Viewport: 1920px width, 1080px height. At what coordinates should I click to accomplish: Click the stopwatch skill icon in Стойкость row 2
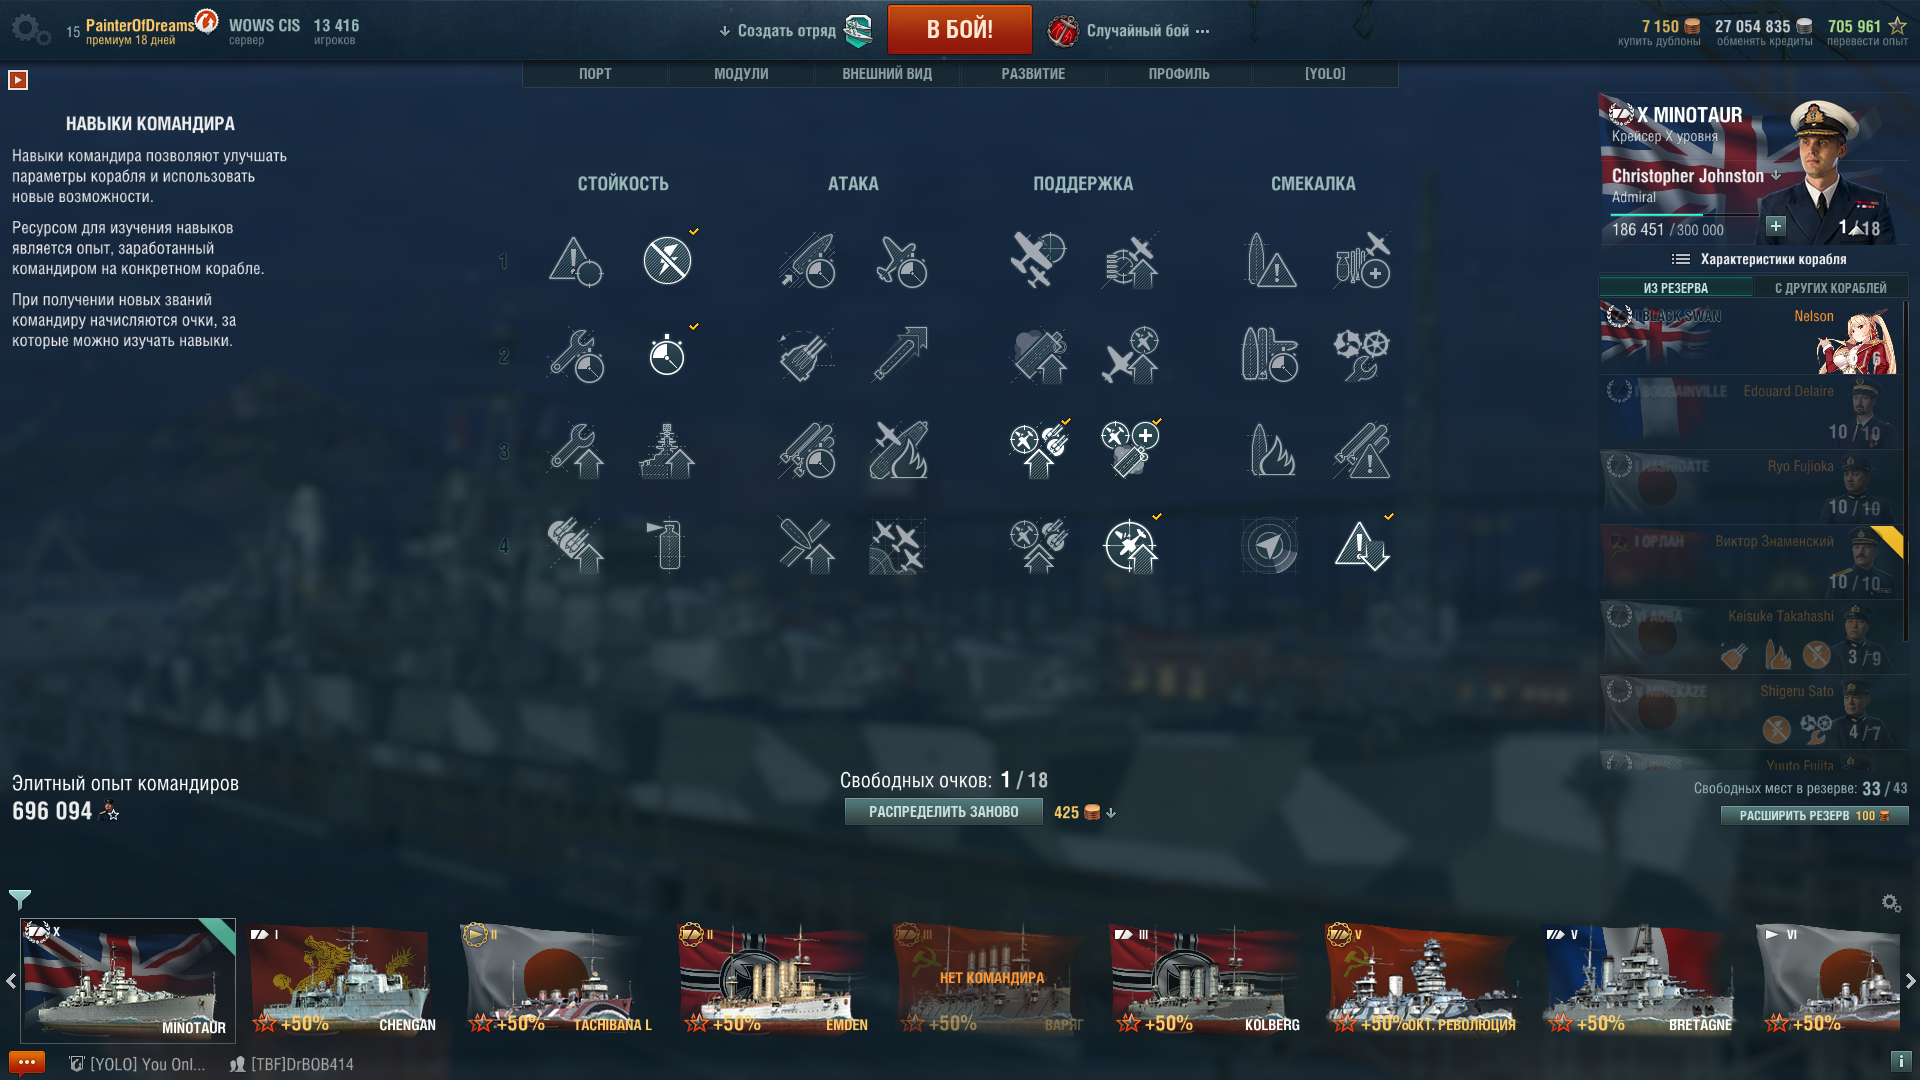(x=667, y=355)
